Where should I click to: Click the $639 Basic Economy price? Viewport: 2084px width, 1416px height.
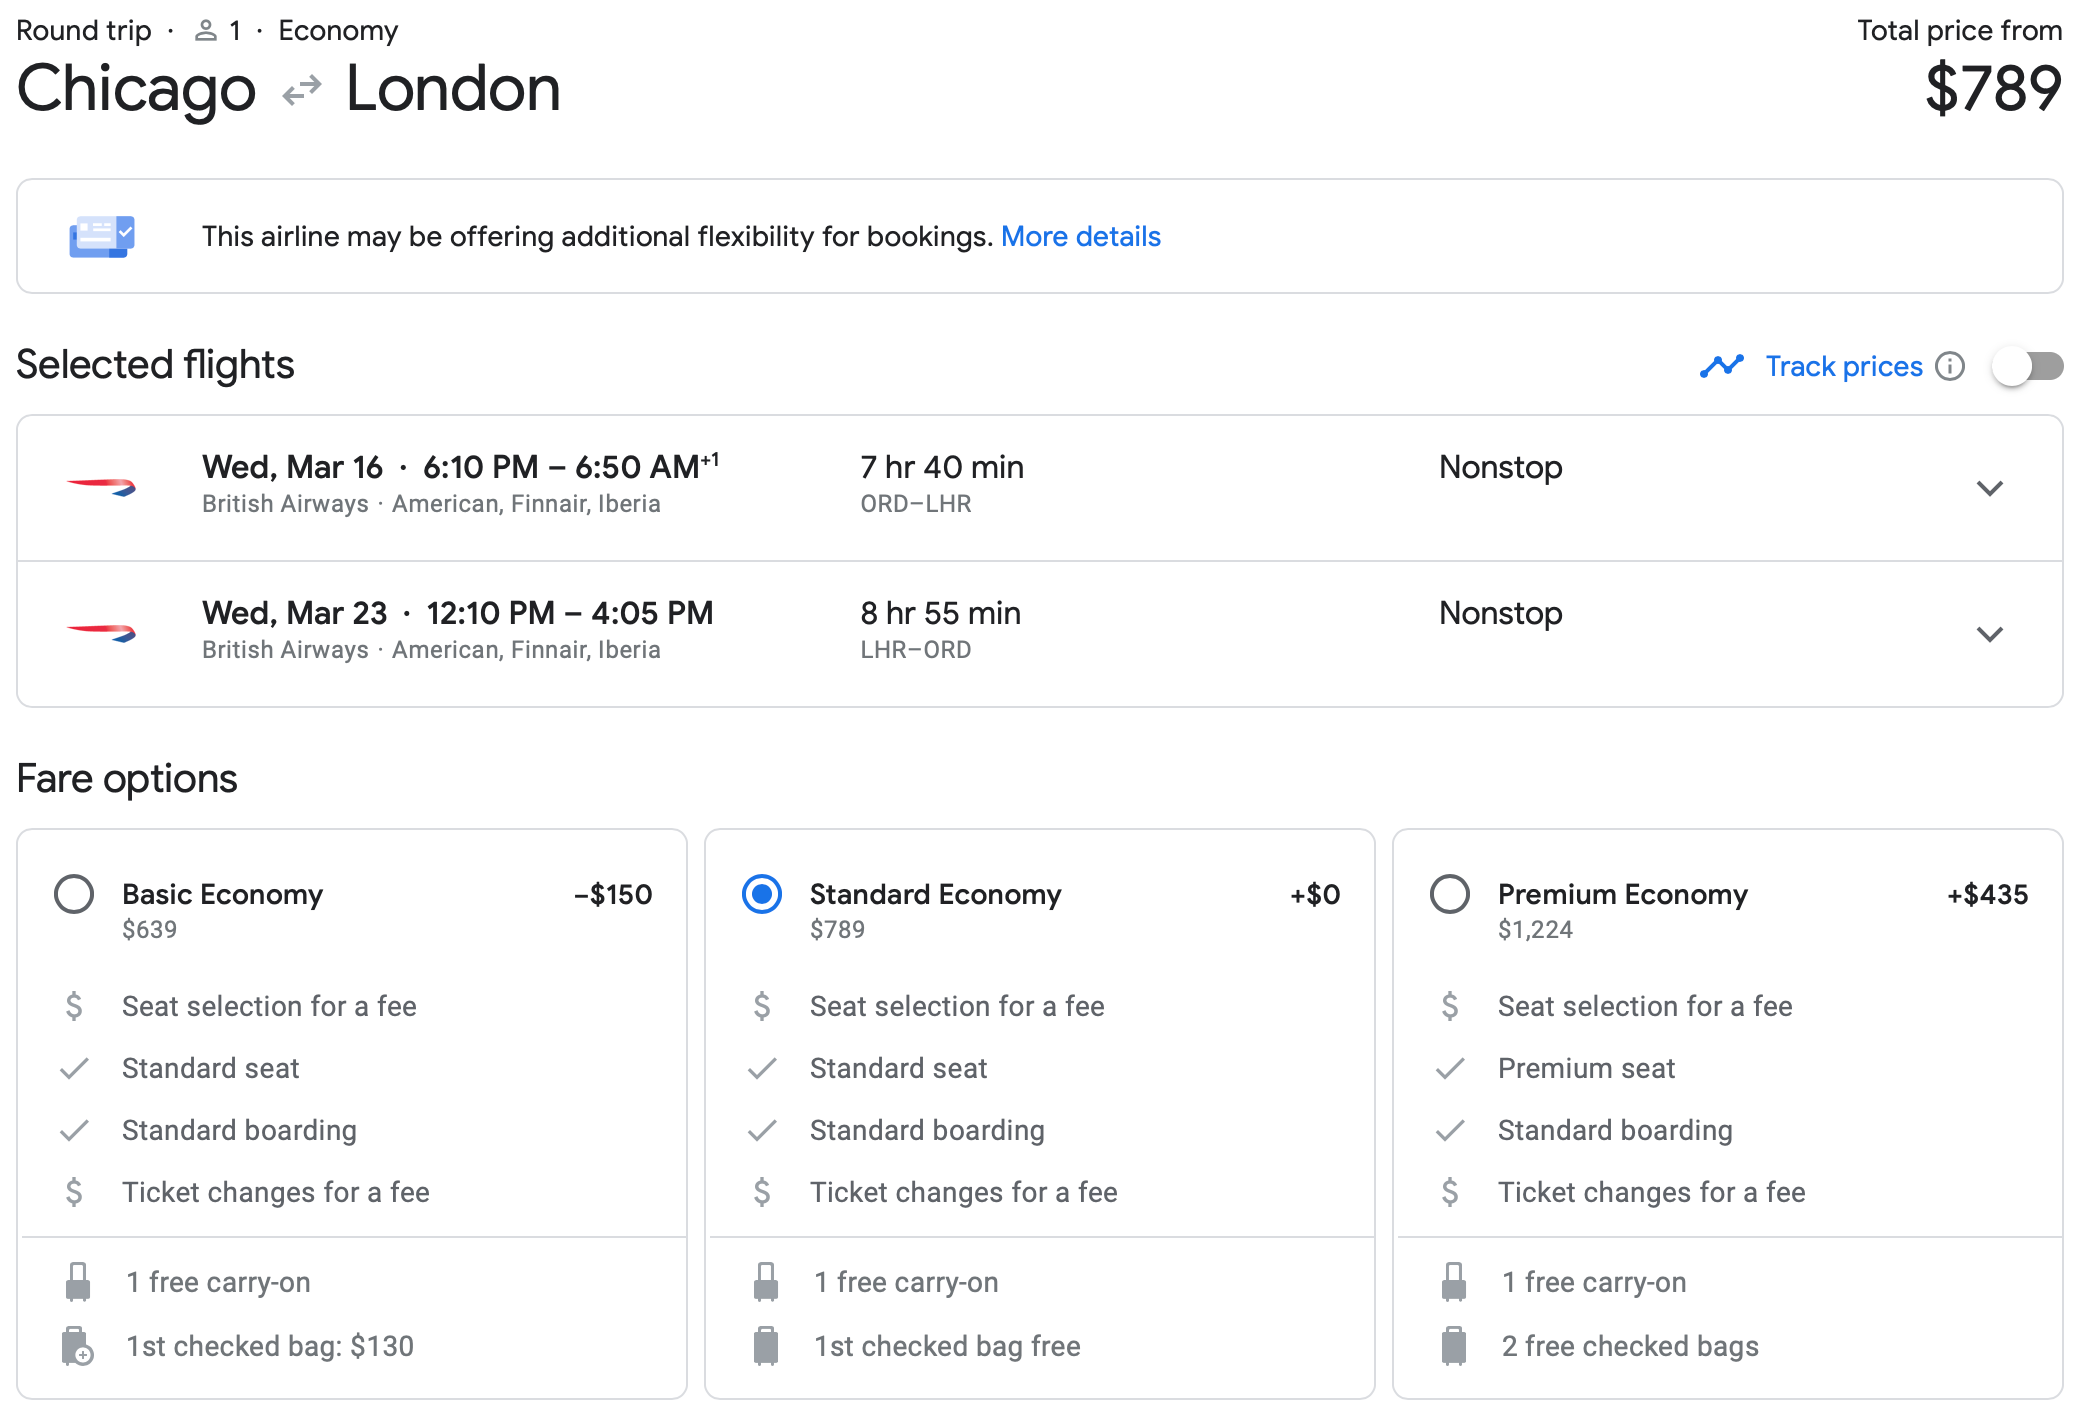tap(149, 930)
